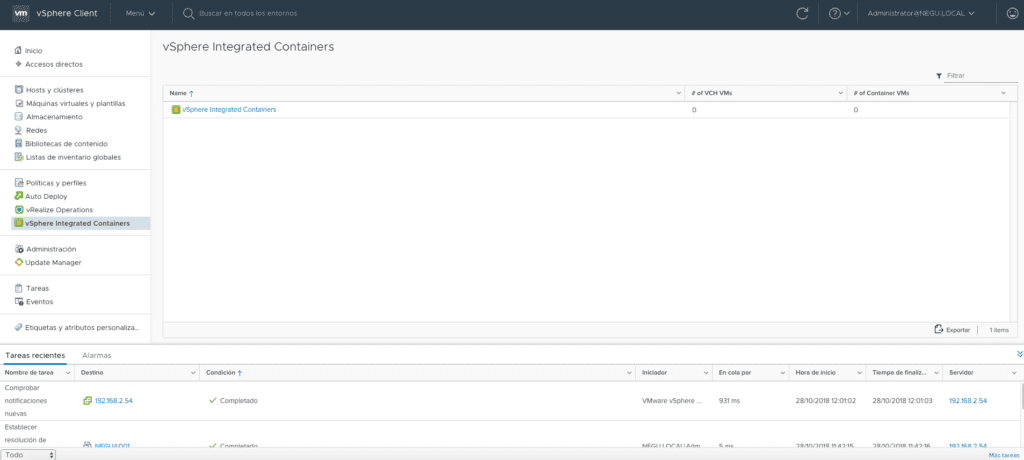Select Update Manager in sidebar

coord(54,262)
